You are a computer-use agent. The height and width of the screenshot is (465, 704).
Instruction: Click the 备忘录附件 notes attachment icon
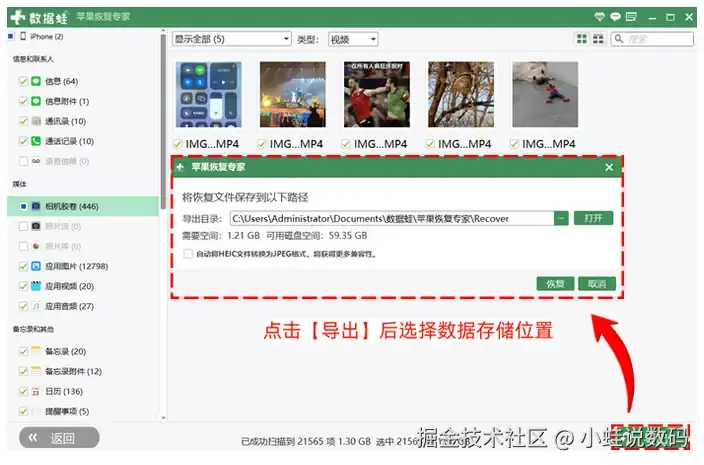[x=36, y=371]
